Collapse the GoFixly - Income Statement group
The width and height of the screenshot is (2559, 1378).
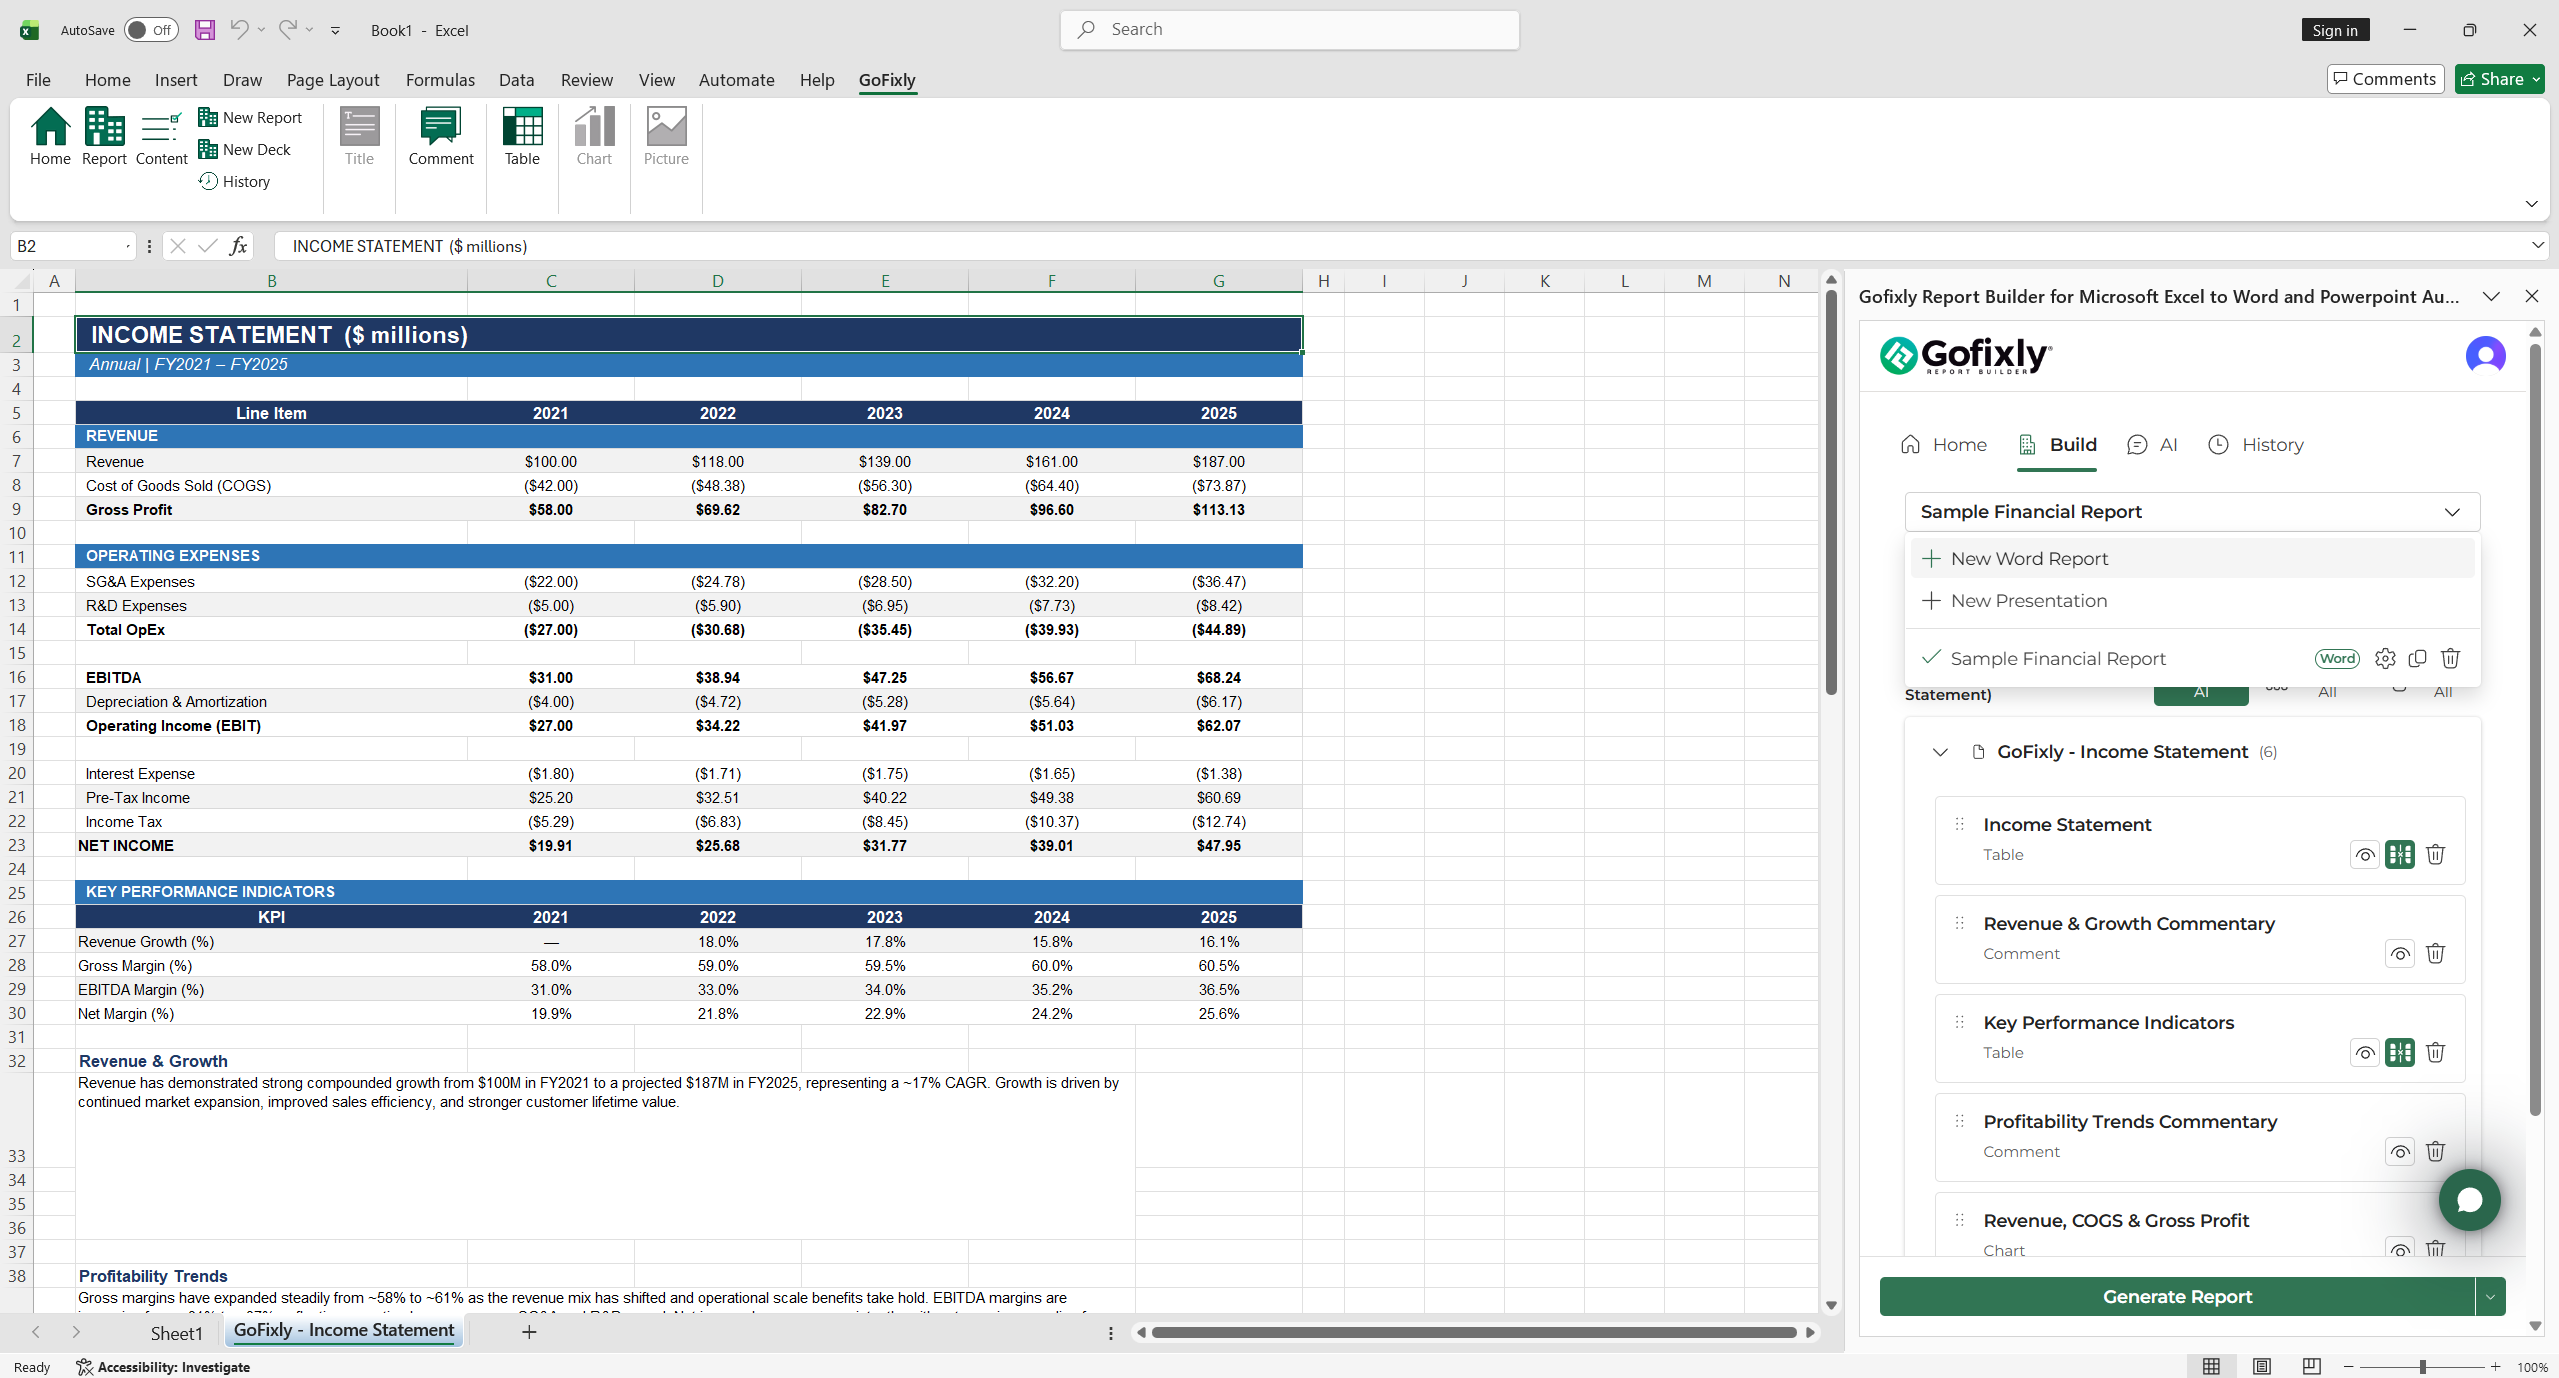tap(1940, 751)
